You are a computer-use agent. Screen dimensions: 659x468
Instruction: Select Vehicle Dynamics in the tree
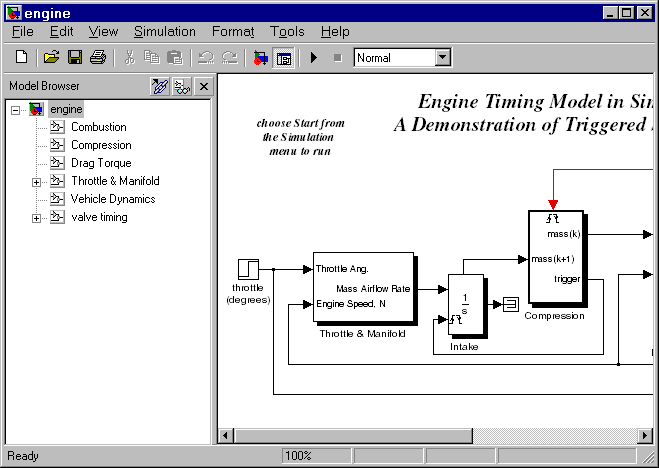tap(112, 199)
